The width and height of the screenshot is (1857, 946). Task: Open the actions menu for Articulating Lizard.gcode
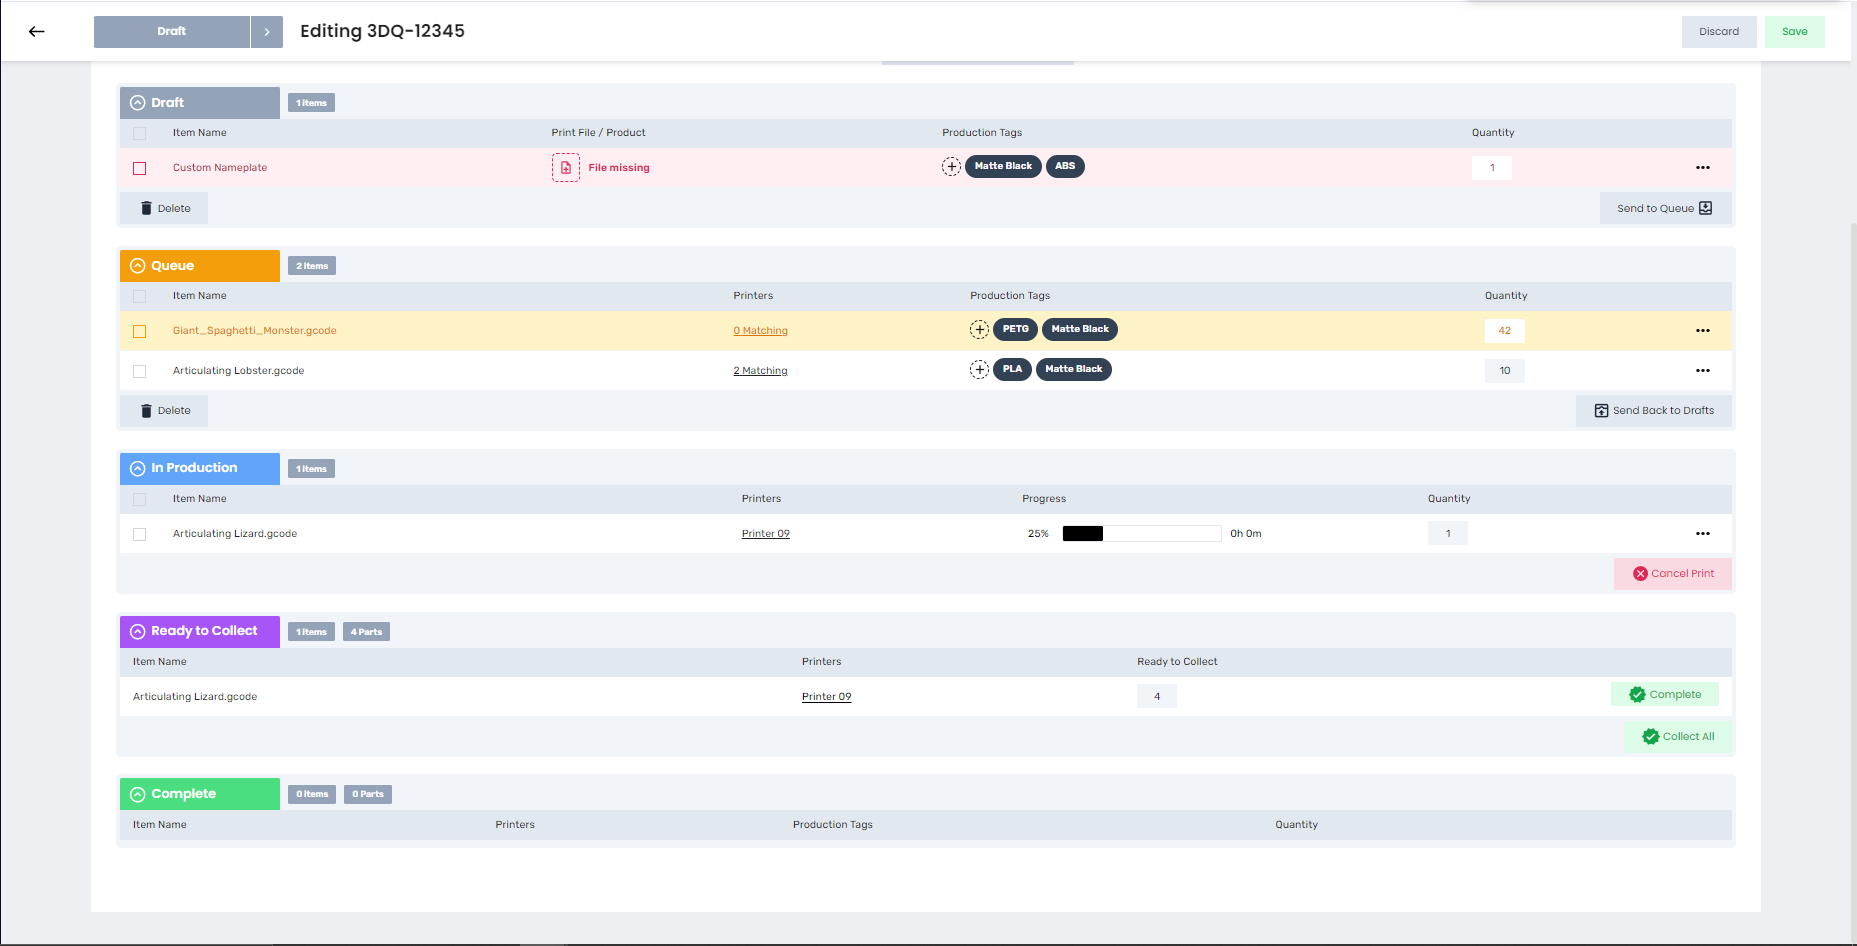pos(1703,533)
